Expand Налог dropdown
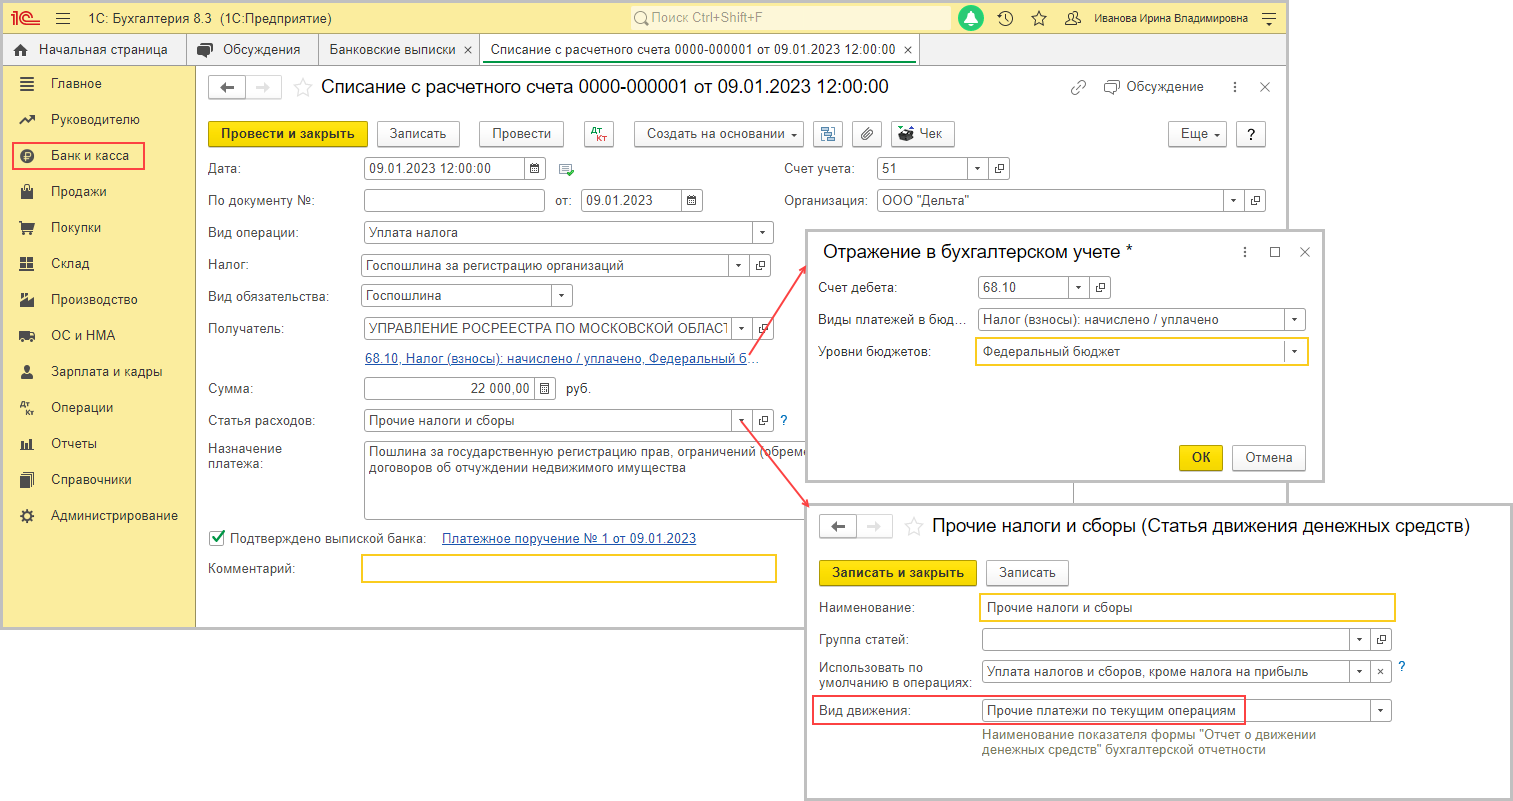 click(740, 266)
